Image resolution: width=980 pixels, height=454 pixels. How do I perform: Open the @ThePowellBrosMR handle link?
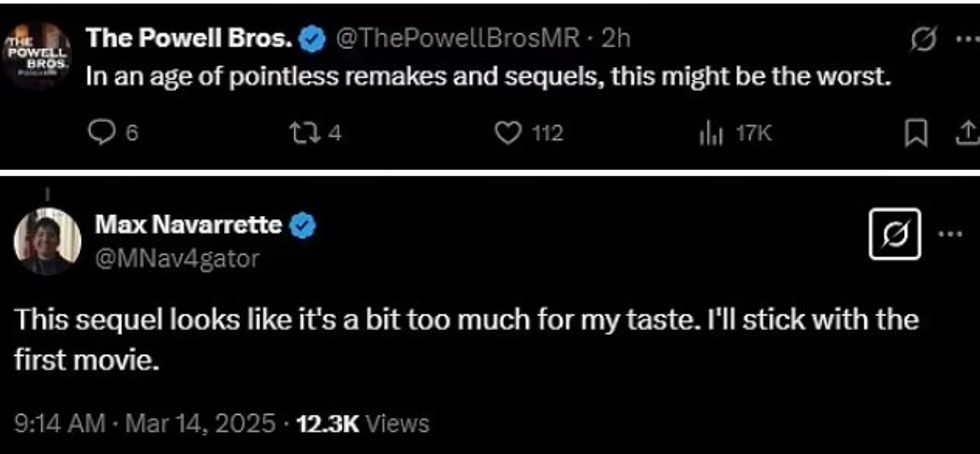pyautogui.click(x=457, y=39)
